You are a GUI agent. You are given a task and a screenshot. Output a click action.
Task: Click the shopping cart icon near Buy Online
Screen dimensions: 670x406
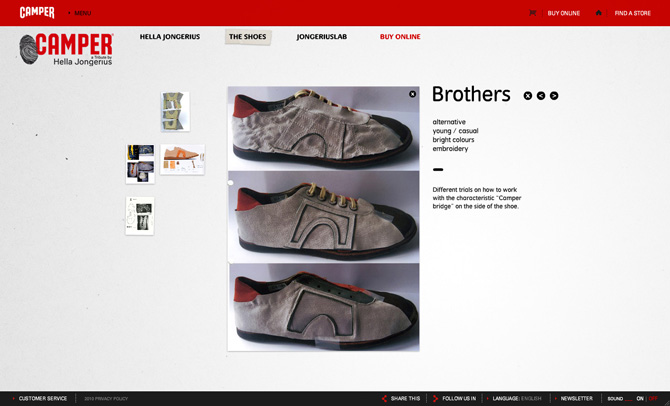(x=532, y=13)
